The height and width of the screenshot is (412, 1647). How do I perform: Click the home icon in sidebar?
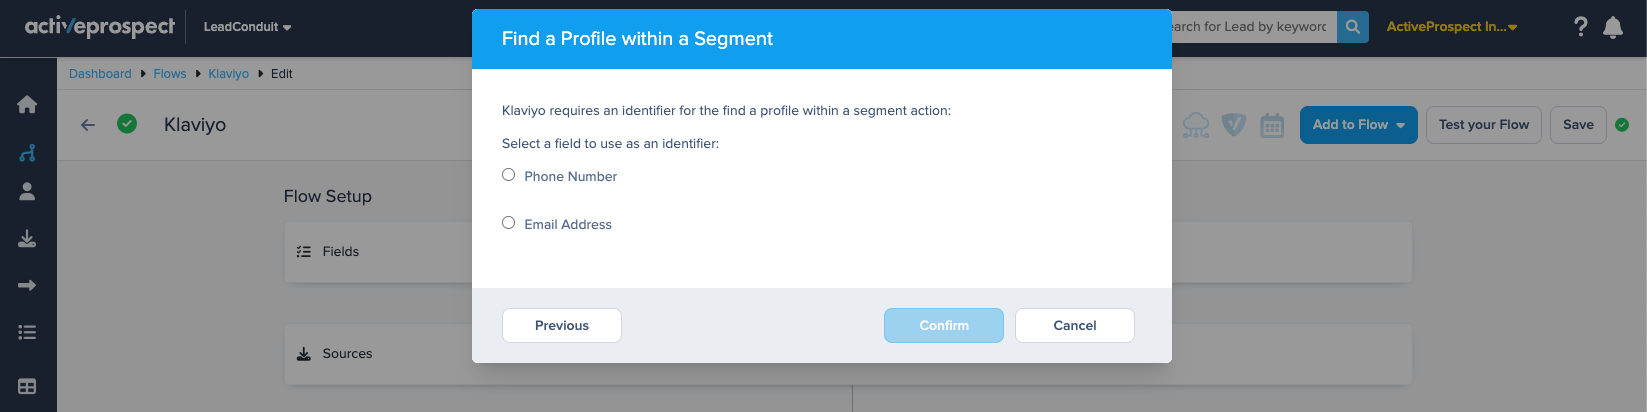click(27, 104)
